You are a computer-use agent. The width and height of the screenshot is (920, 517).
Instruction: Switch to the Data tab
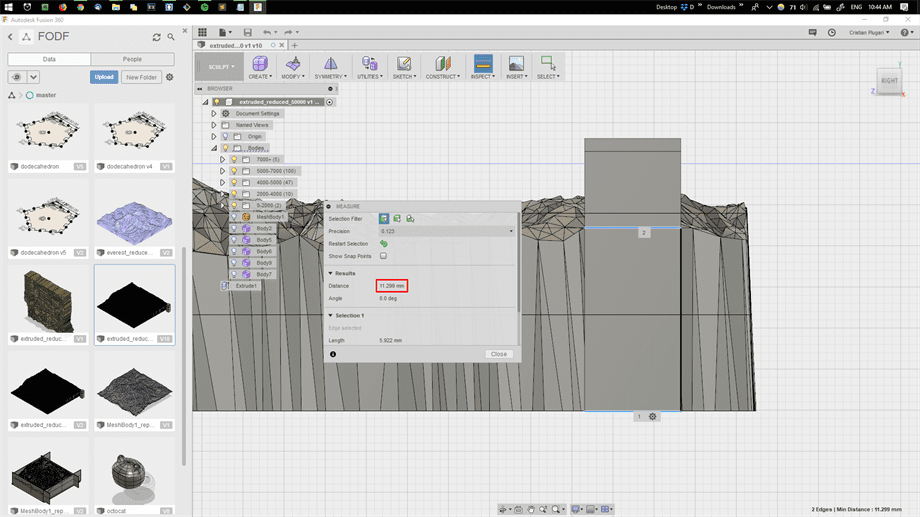click(x=49, y=59)
